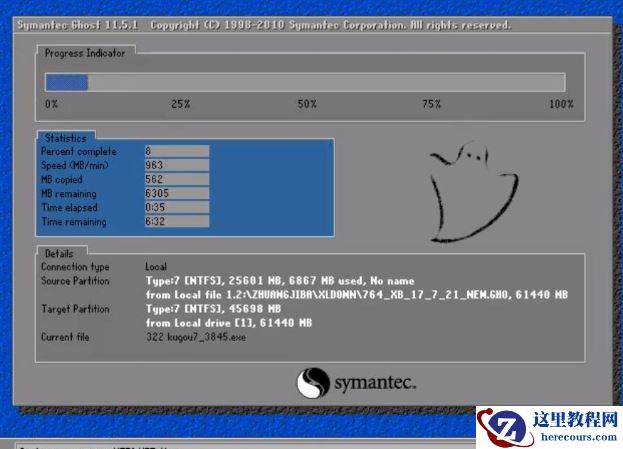Click the Progress Indicator group label
623x449 pixels.
coord(85,53)
